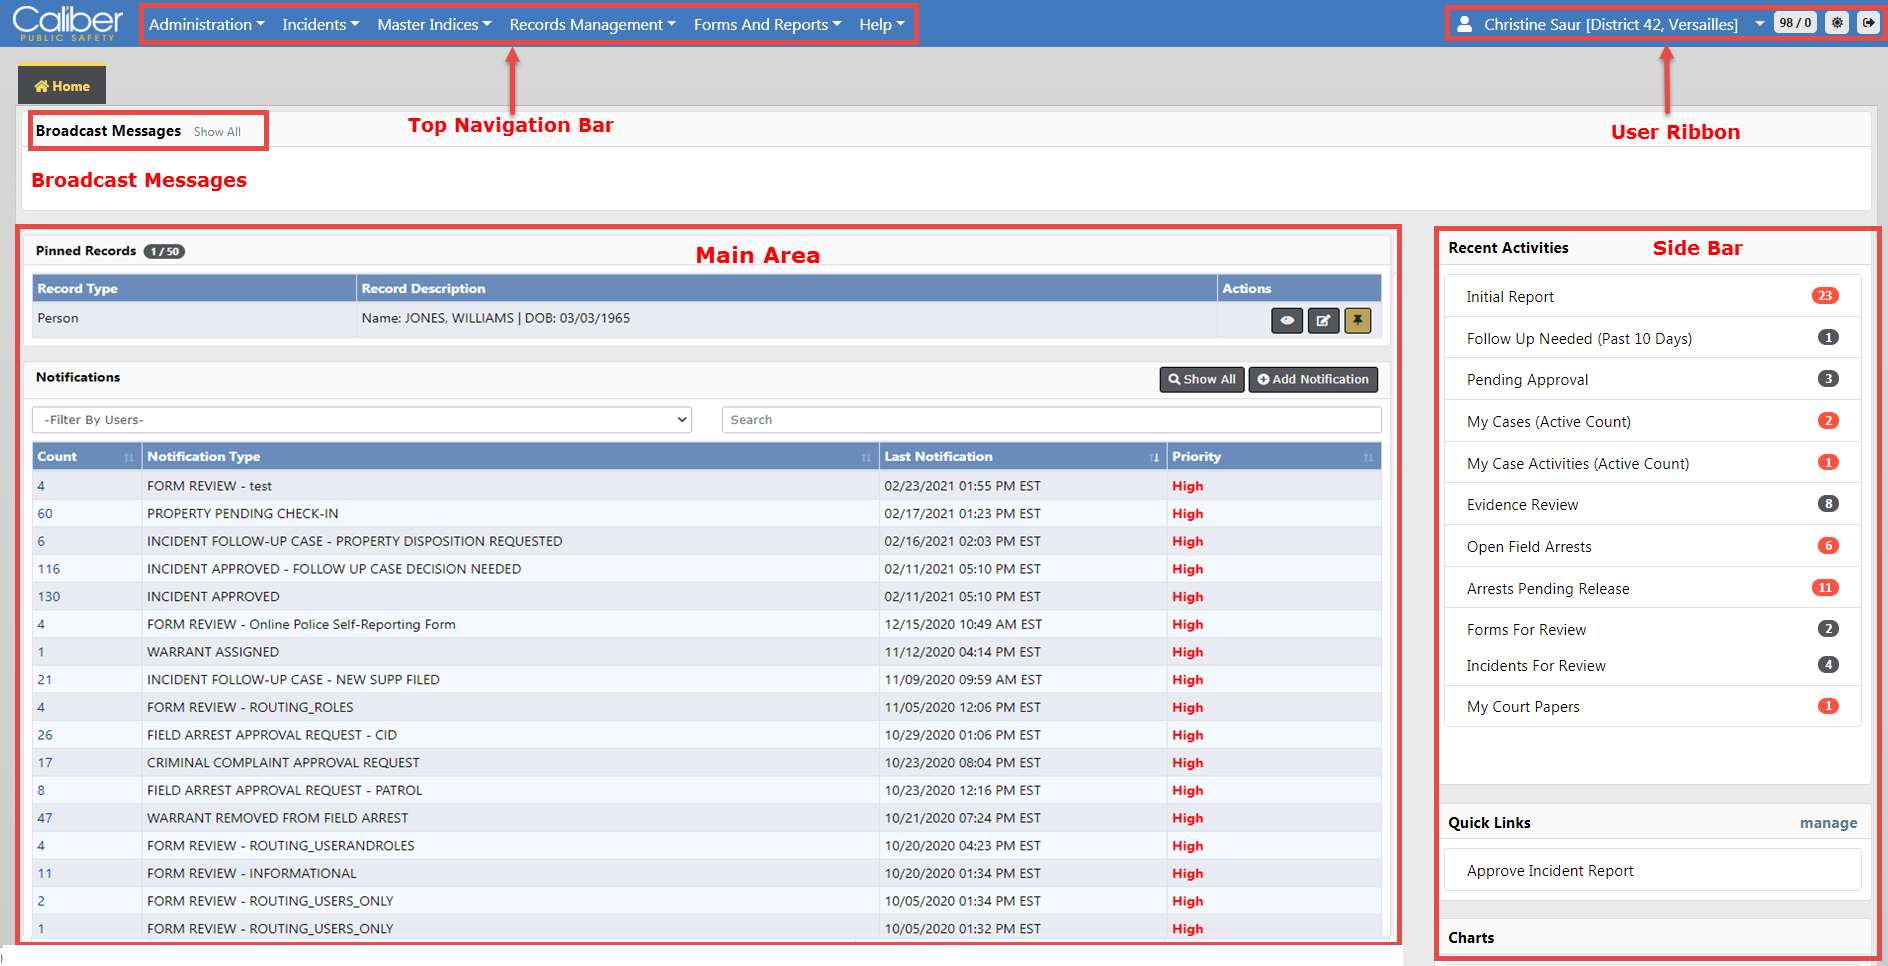Click the logout icon in user ribbon

(x=1868, y=23)
